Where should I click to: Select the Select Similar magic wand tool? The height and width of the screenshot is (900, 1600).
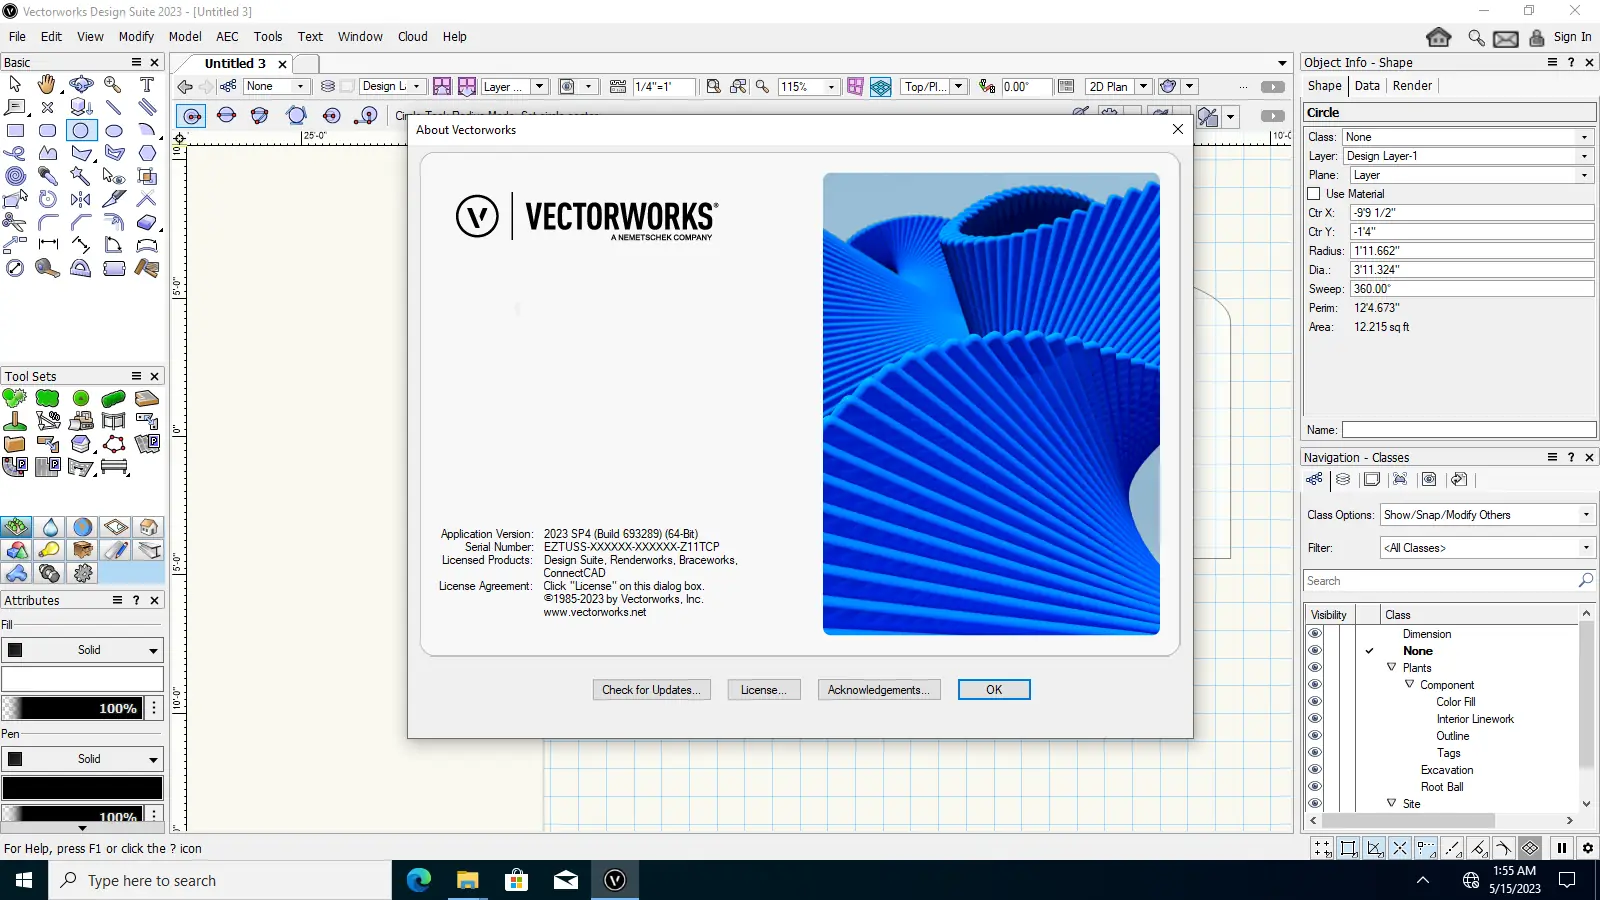pyautogui.click(x=81, y=176)
